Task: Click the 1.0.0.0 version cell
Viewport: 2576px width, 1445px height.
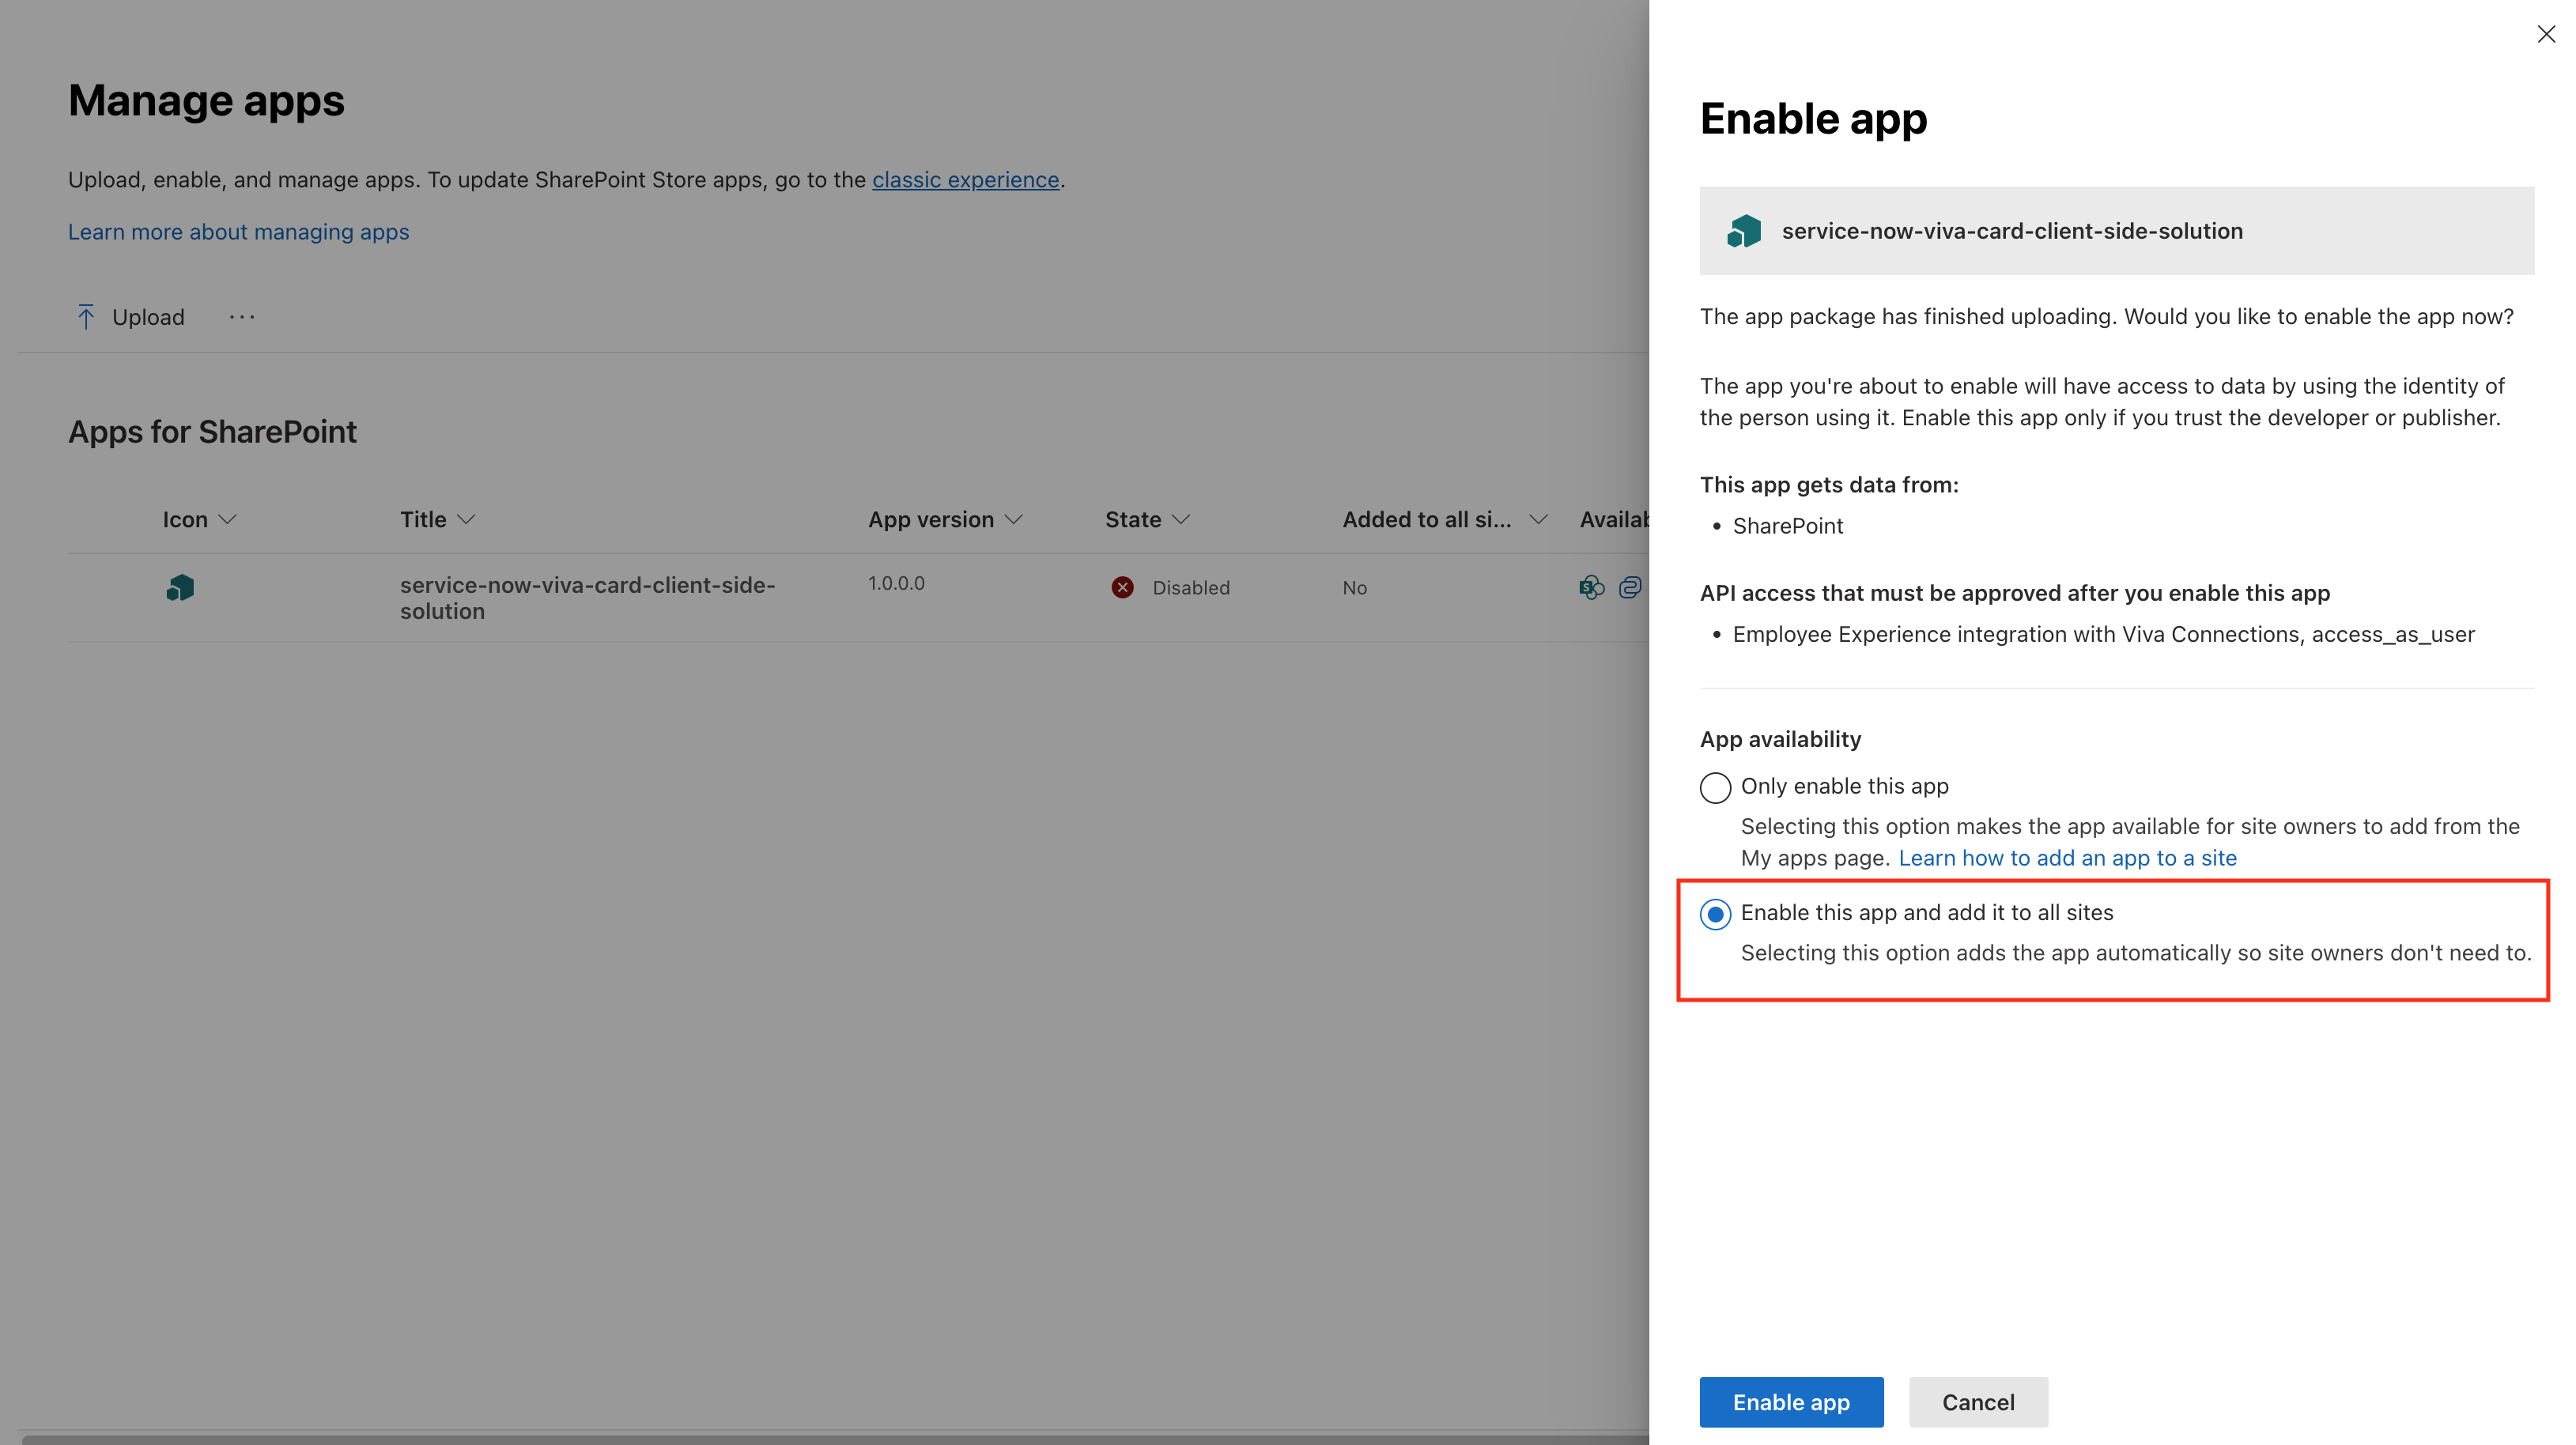Action: [896, 583]
